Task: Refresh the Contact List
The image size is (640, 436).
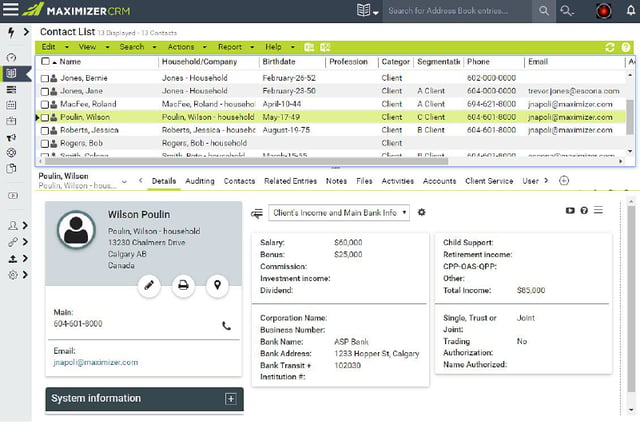Action: [610, 47]
